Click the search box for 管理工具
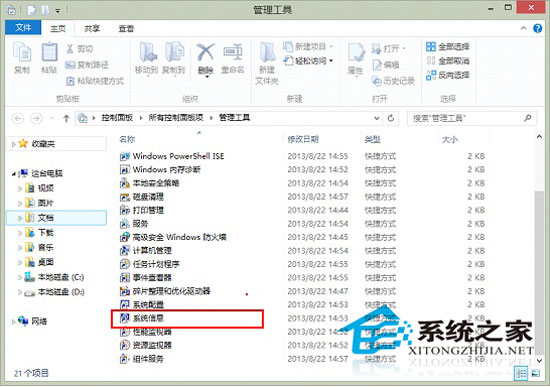 pyautogui.click(x=471, y=118)
